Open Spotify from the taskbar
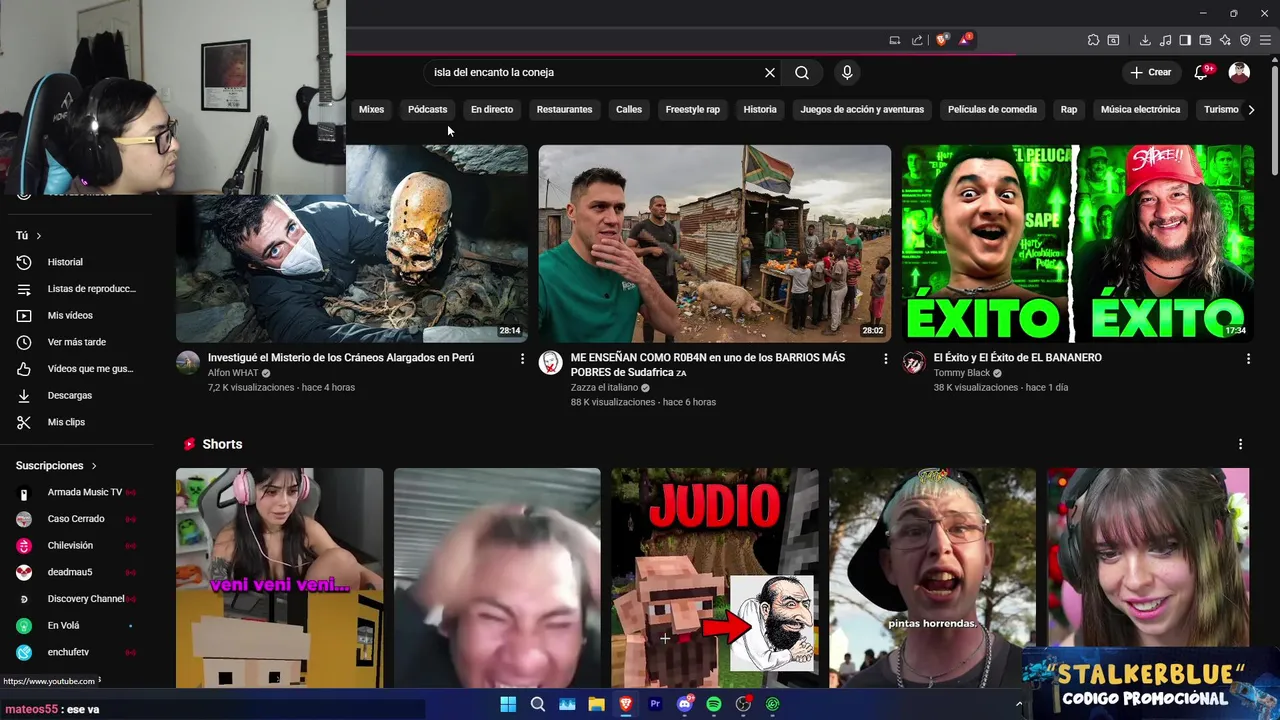The width and height of the screenshot is (1280, 720). 714,704
